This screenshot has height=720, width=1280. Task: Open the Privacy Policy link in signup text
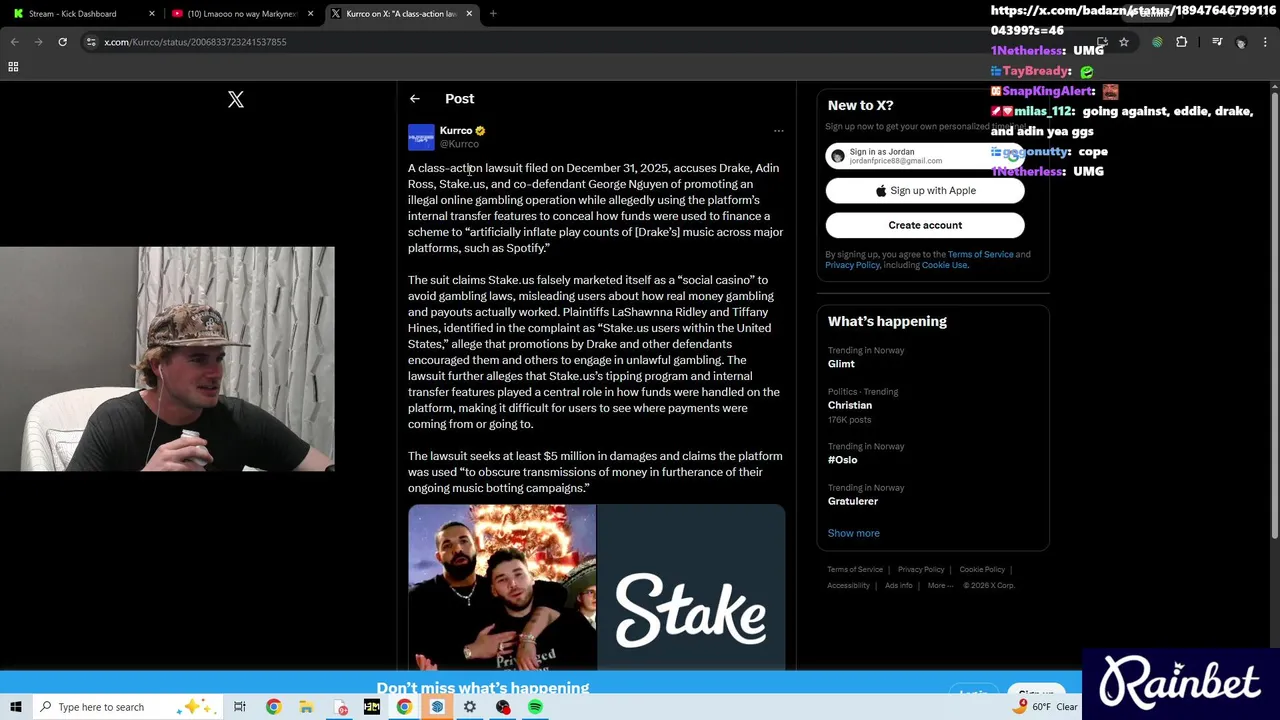pos(852,265)
